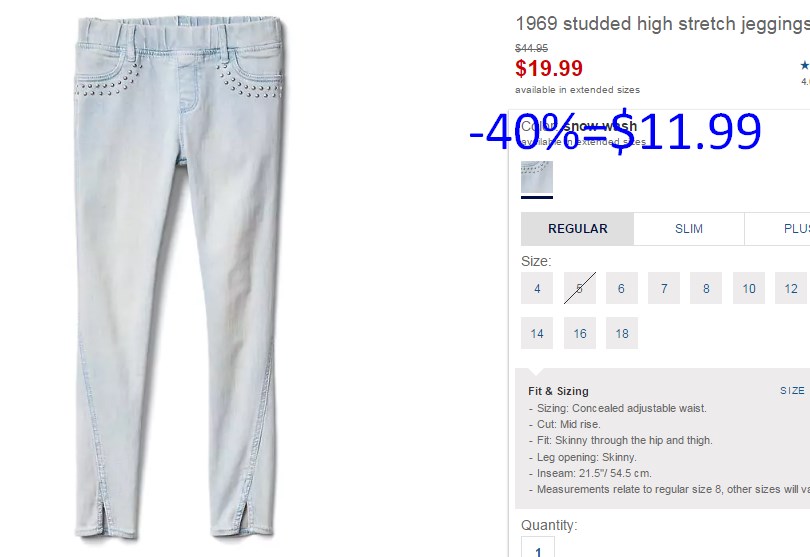This screenshot has width=810, height=557.
Task: Choose size 6
Action: tap(621, 288)
